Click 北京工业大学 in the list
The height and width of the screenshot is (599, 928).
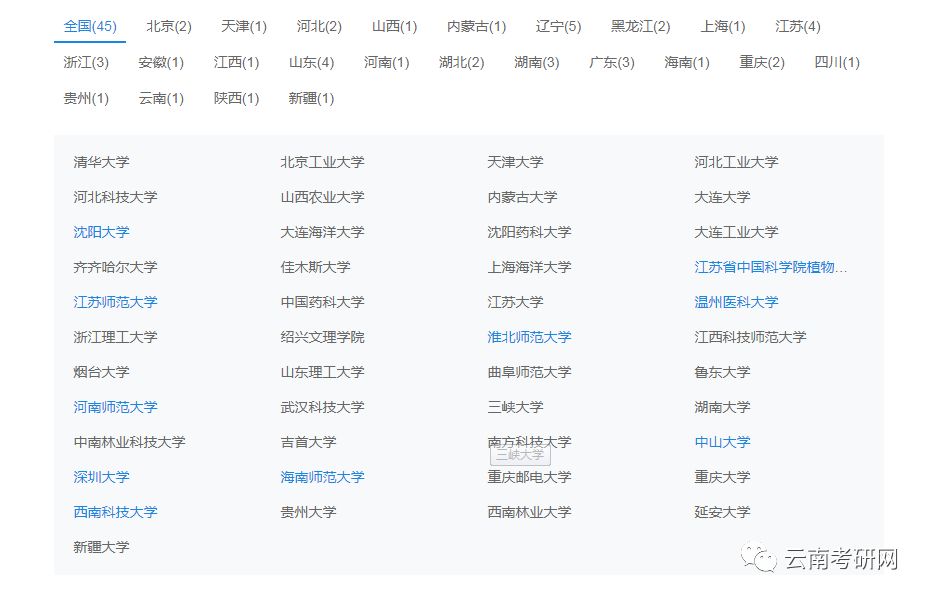(322, 162)
